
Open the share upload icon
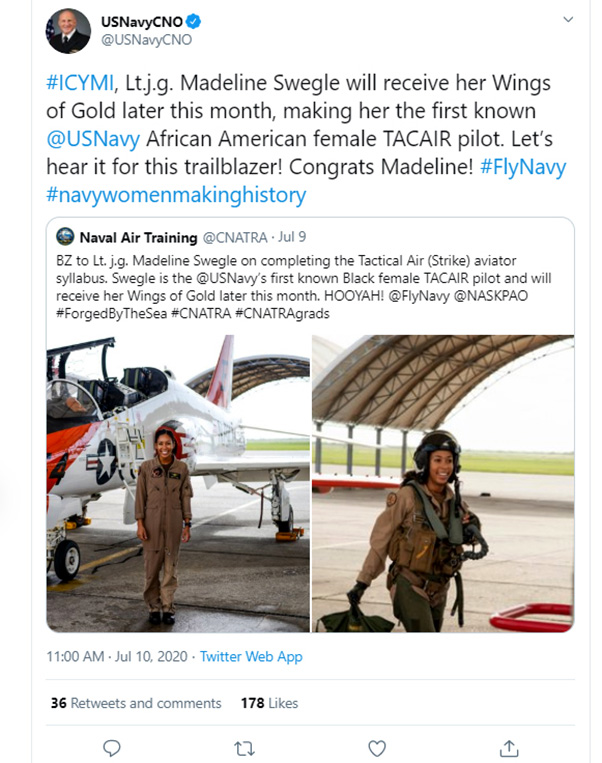tap(509, 748)
